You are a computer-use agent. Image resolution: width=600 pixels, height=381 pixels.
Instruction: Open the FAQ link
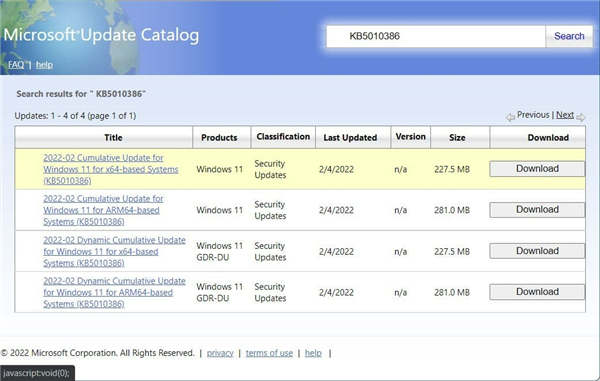pos(16,65)
